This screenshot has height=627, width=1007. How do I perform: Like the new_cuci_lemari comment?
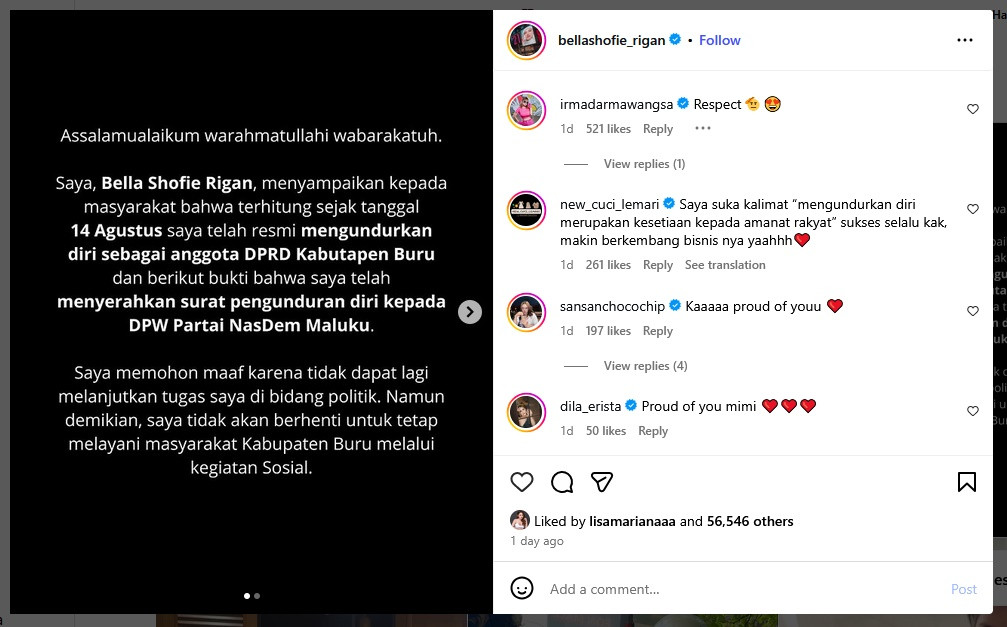(972, 209)
